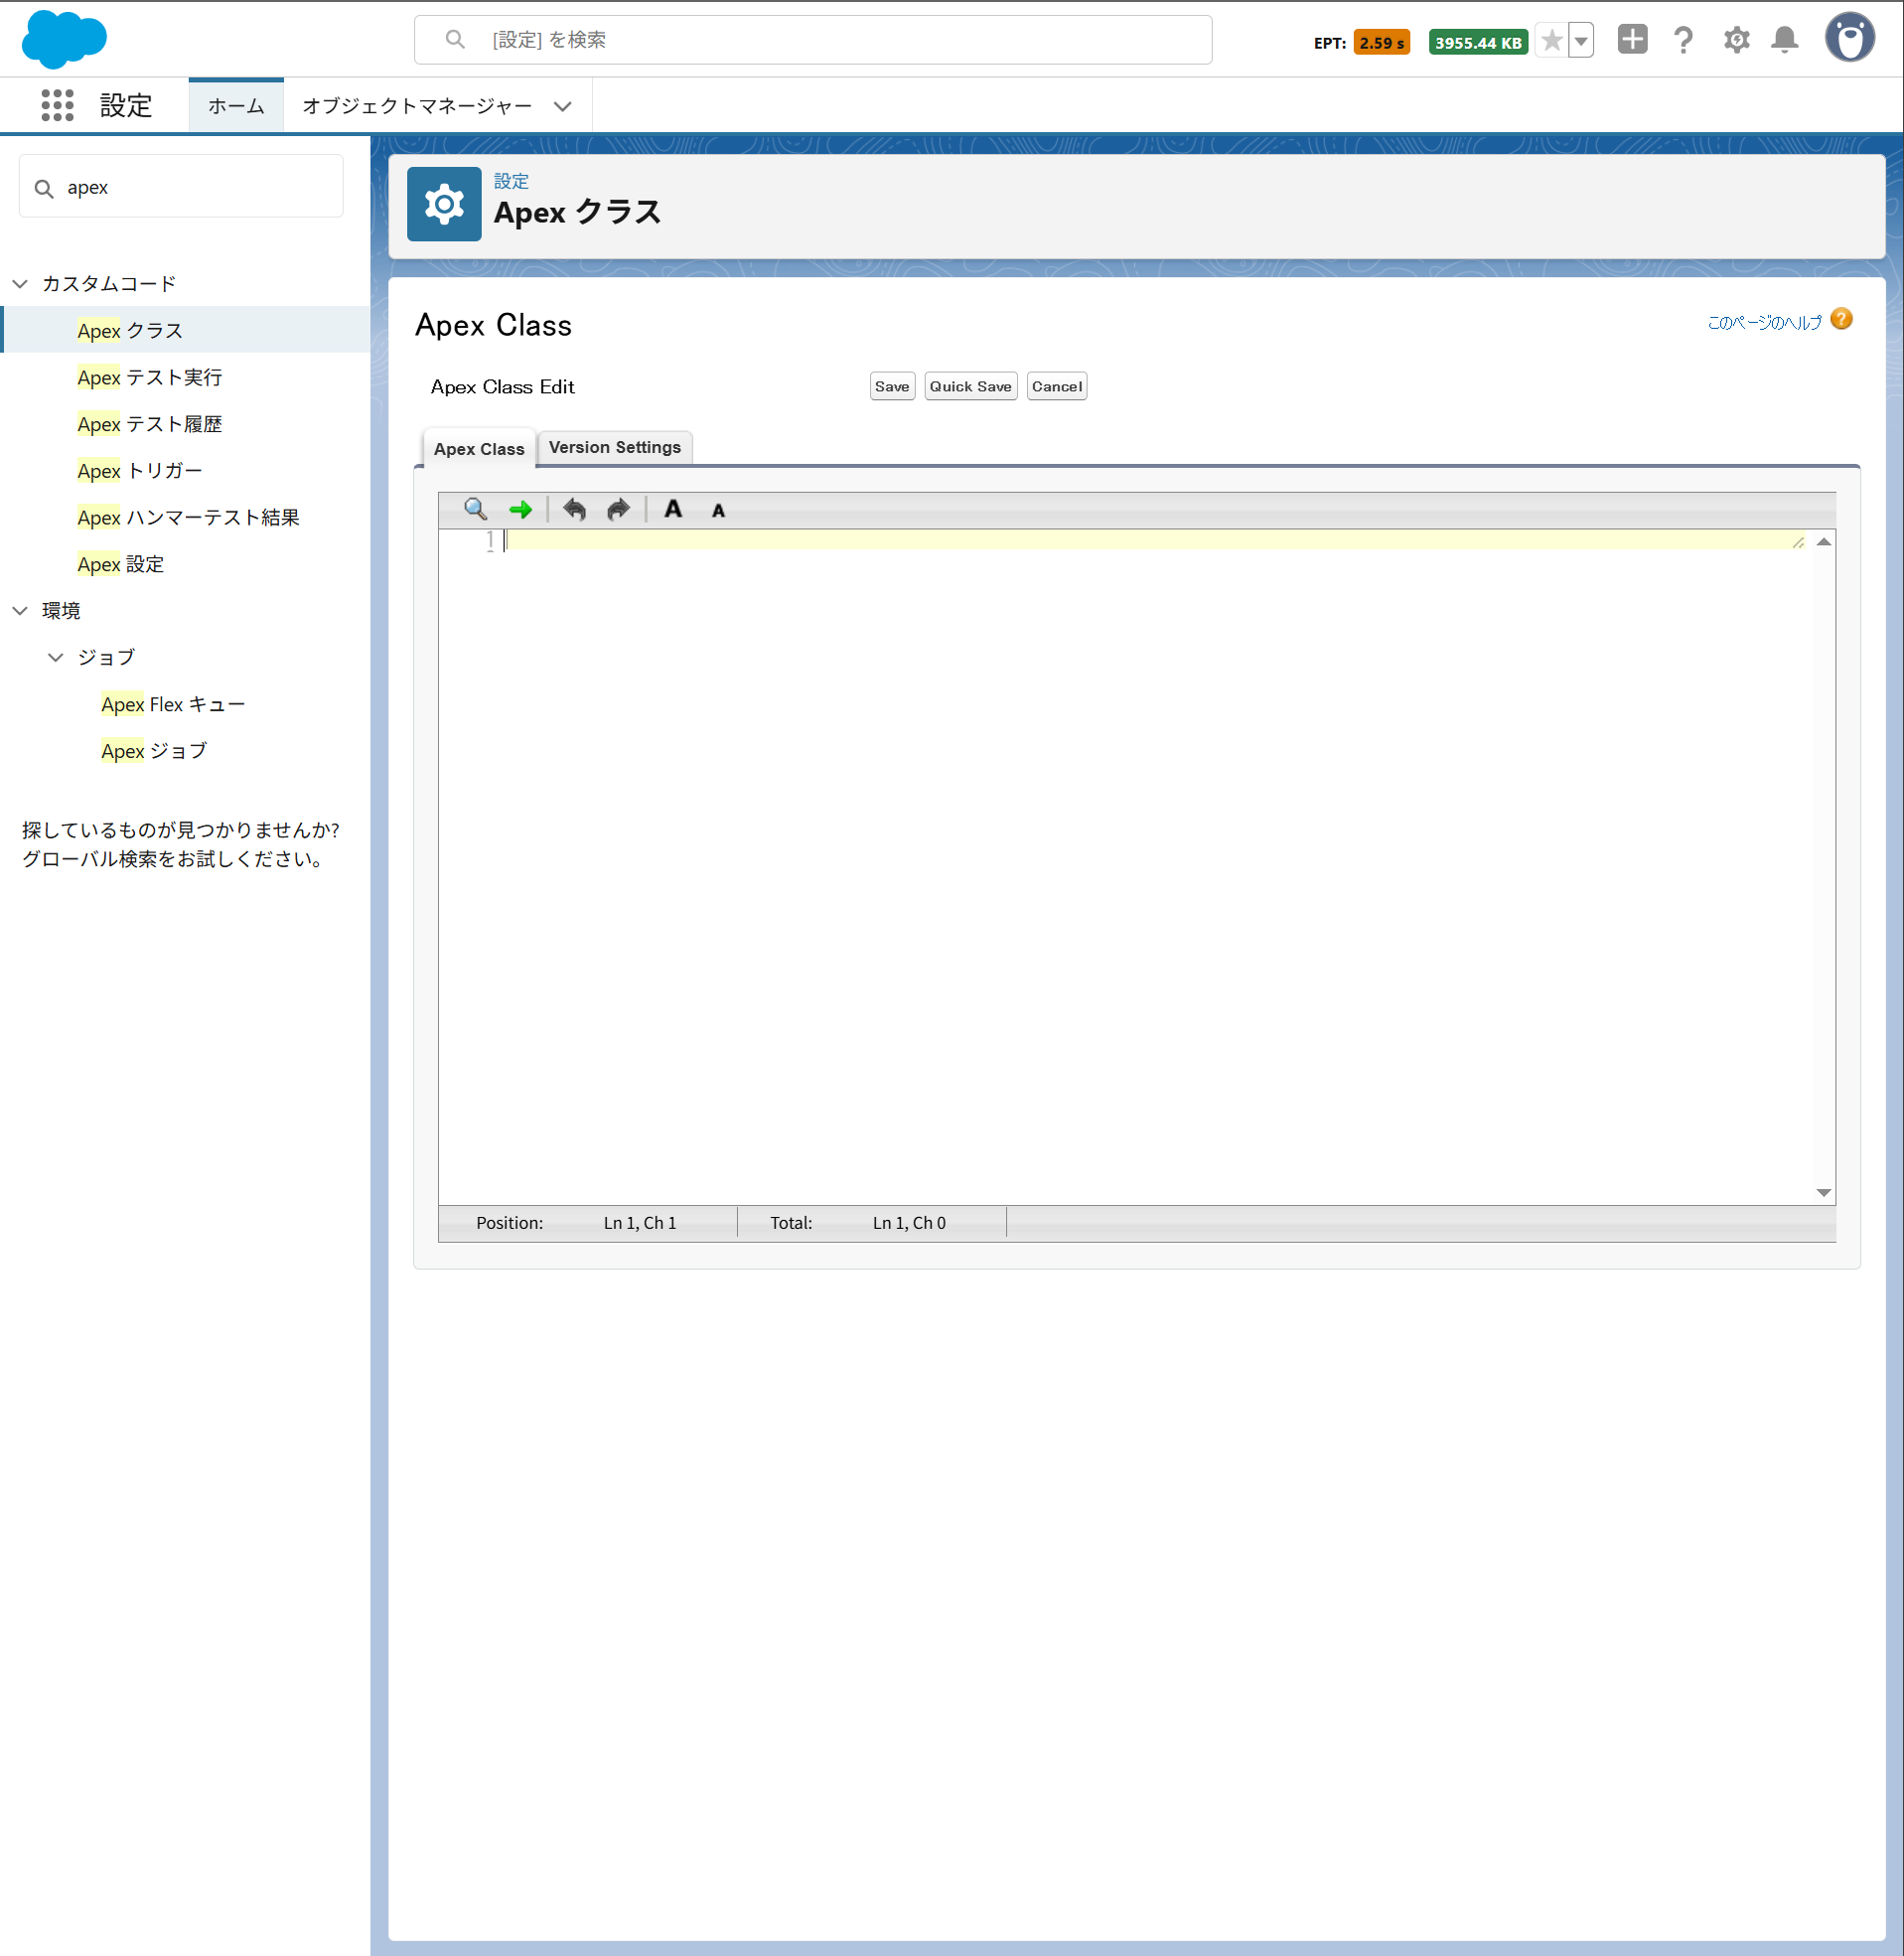The image size is (1904, 1956).
Task: Open Apex ハンマーテスト結果 in the sidebar
Action: (x=189, y=518)
